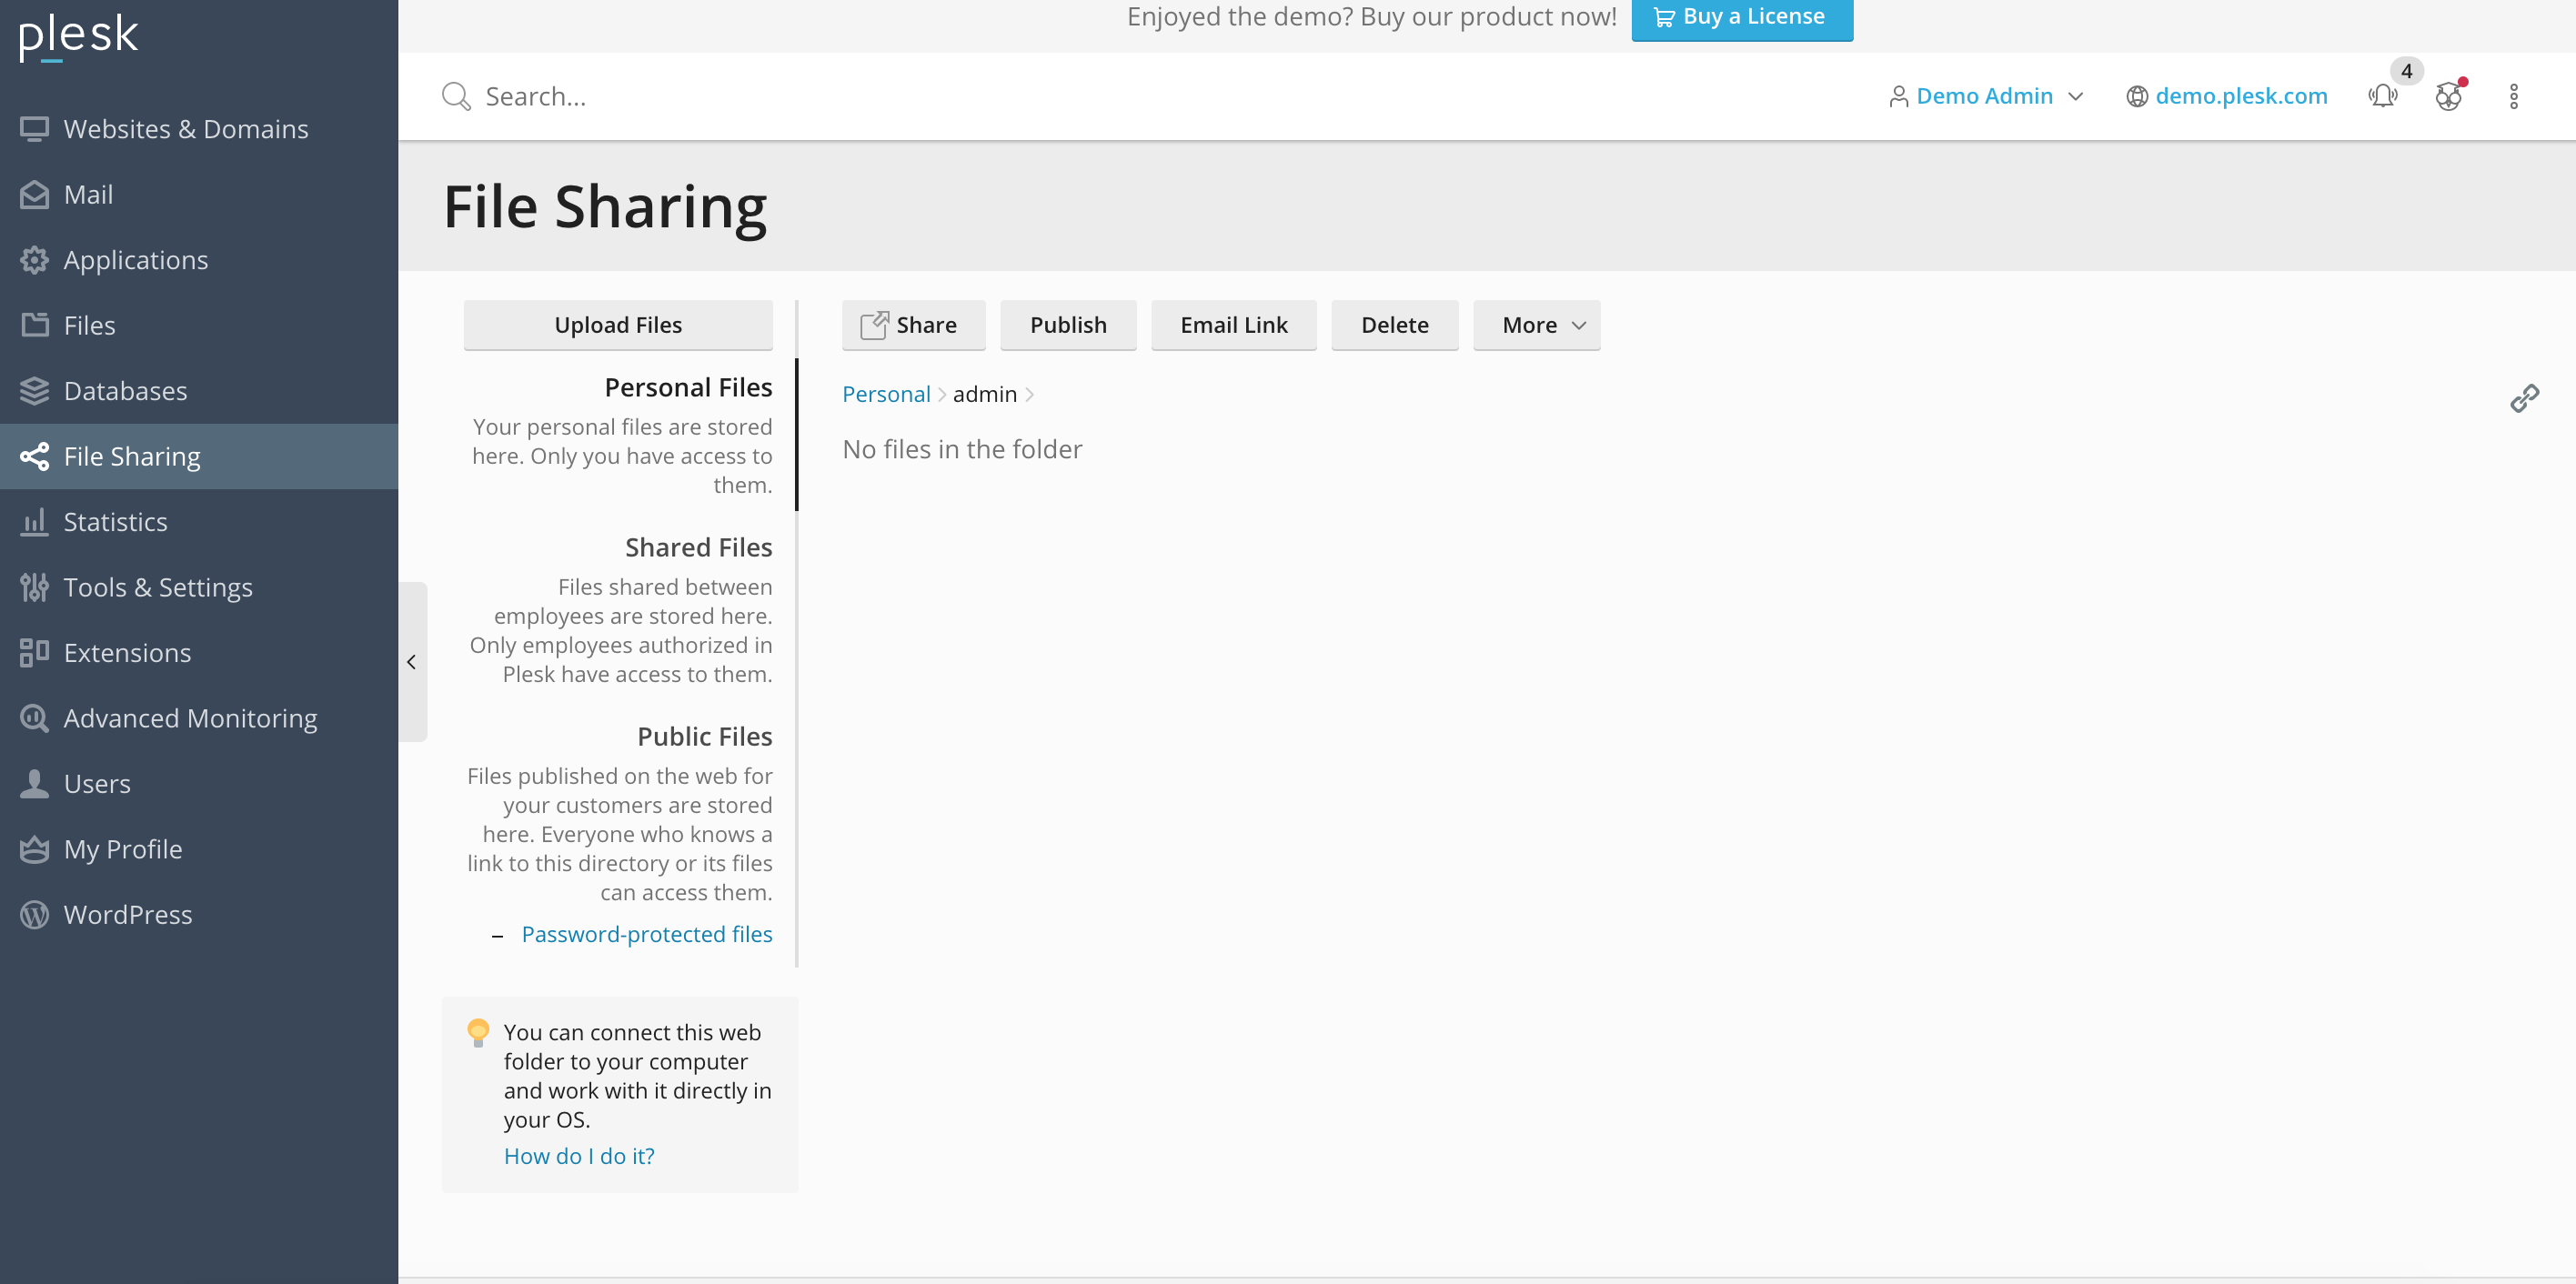Click the Mail envelope icon
Viewport: 2576px width, 1284px height.
(x=34, y=195)
